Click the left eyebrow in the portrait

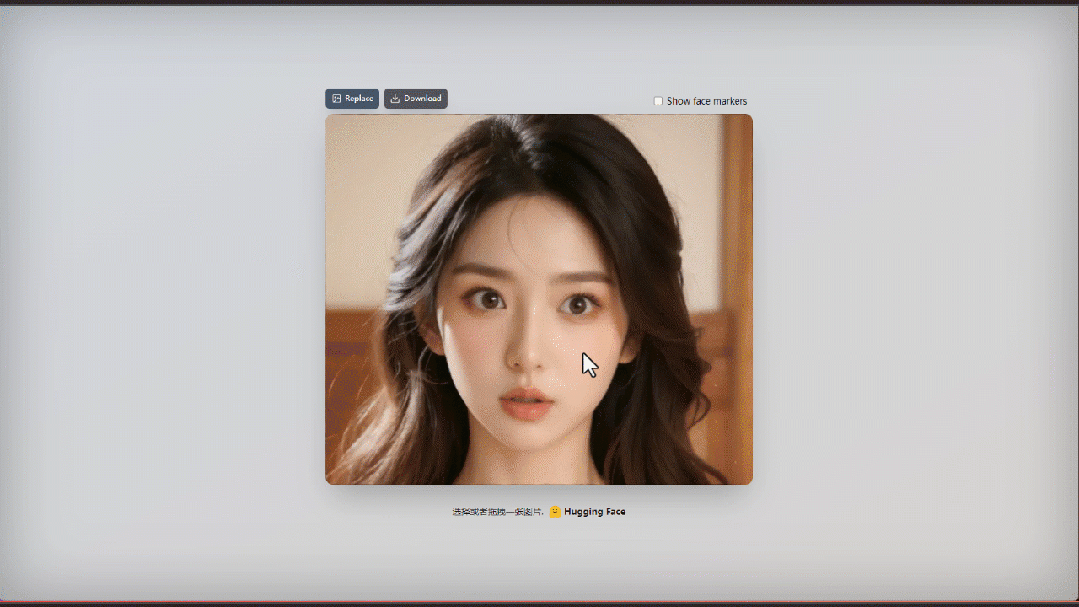point(482,270)
